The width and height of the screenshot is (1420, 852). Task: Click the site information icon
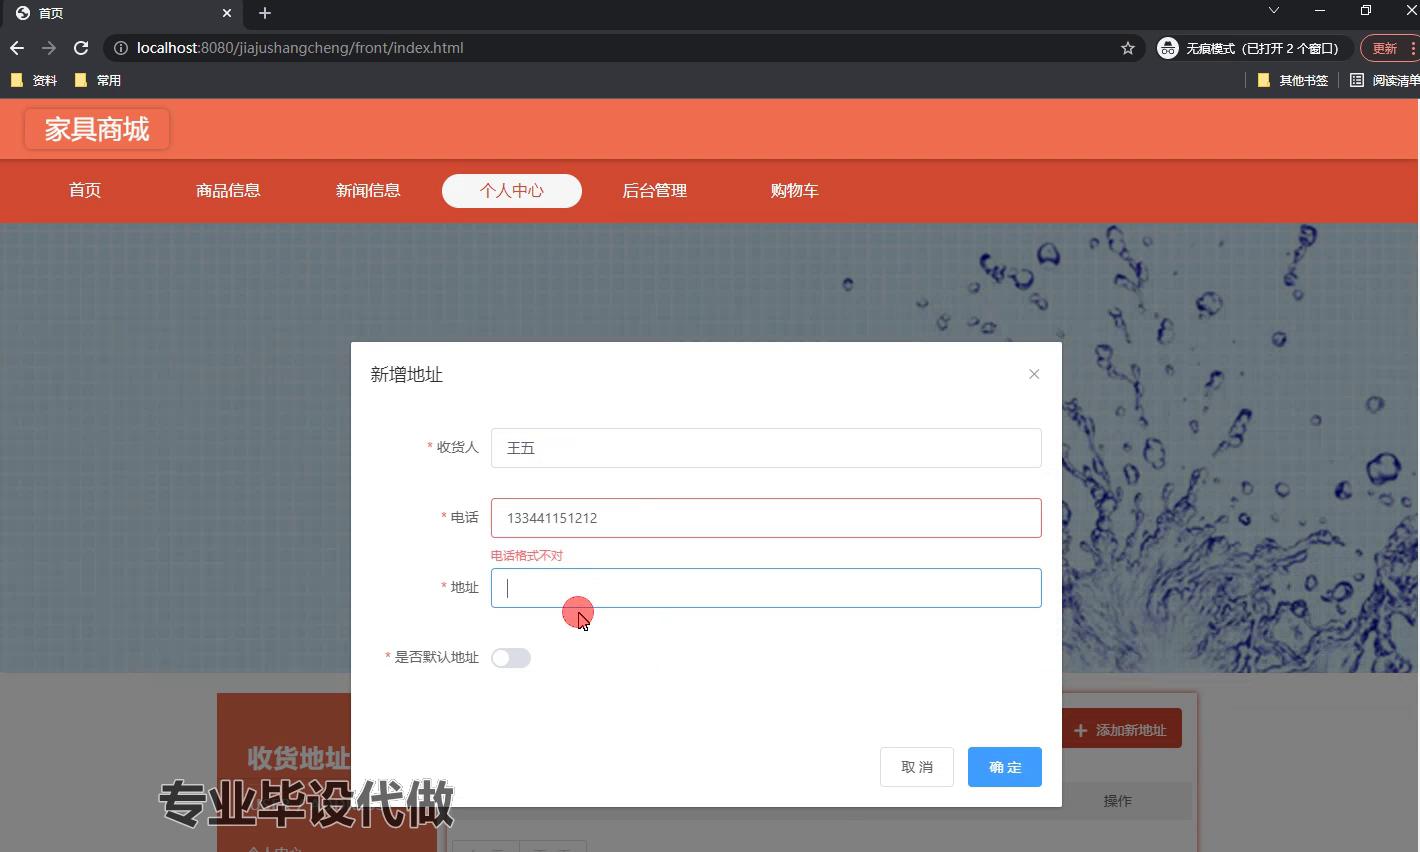[120, 48]
